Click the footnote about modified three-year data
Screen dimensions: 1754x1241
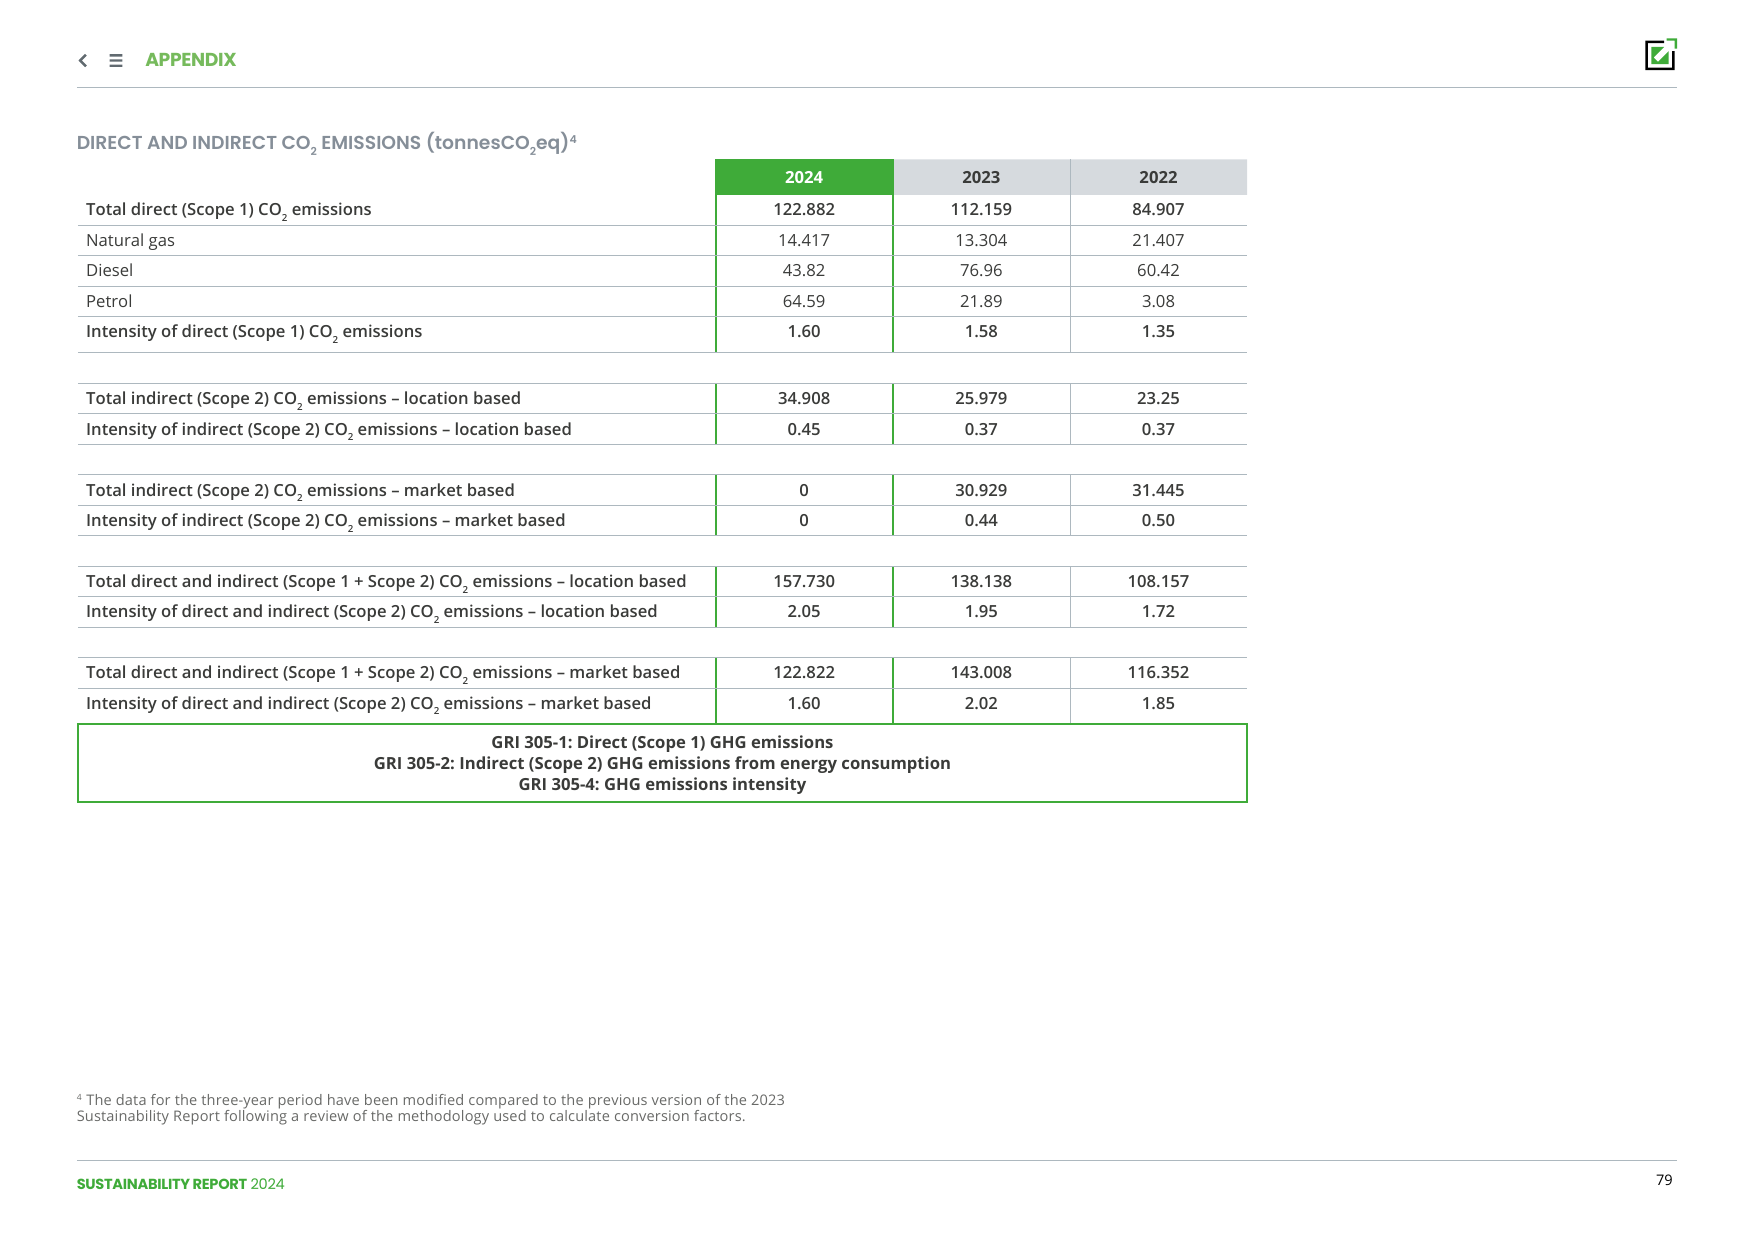[431, 1108]
